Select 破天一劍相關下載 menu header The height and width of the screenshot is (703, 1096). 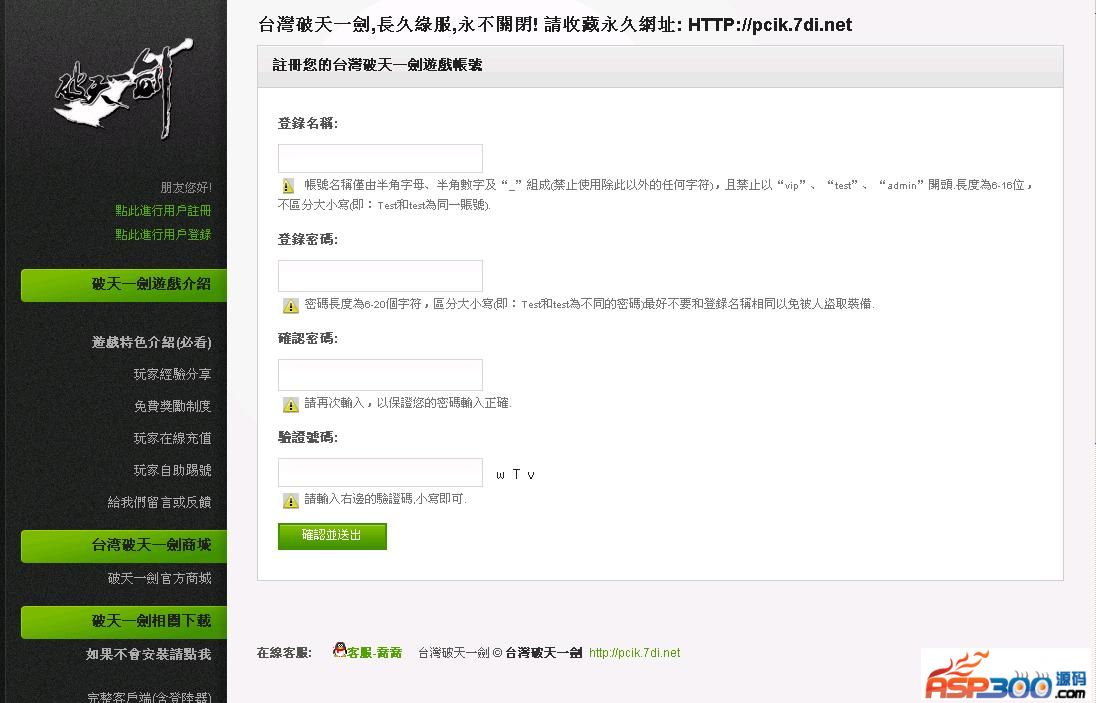tap(124, 621)
